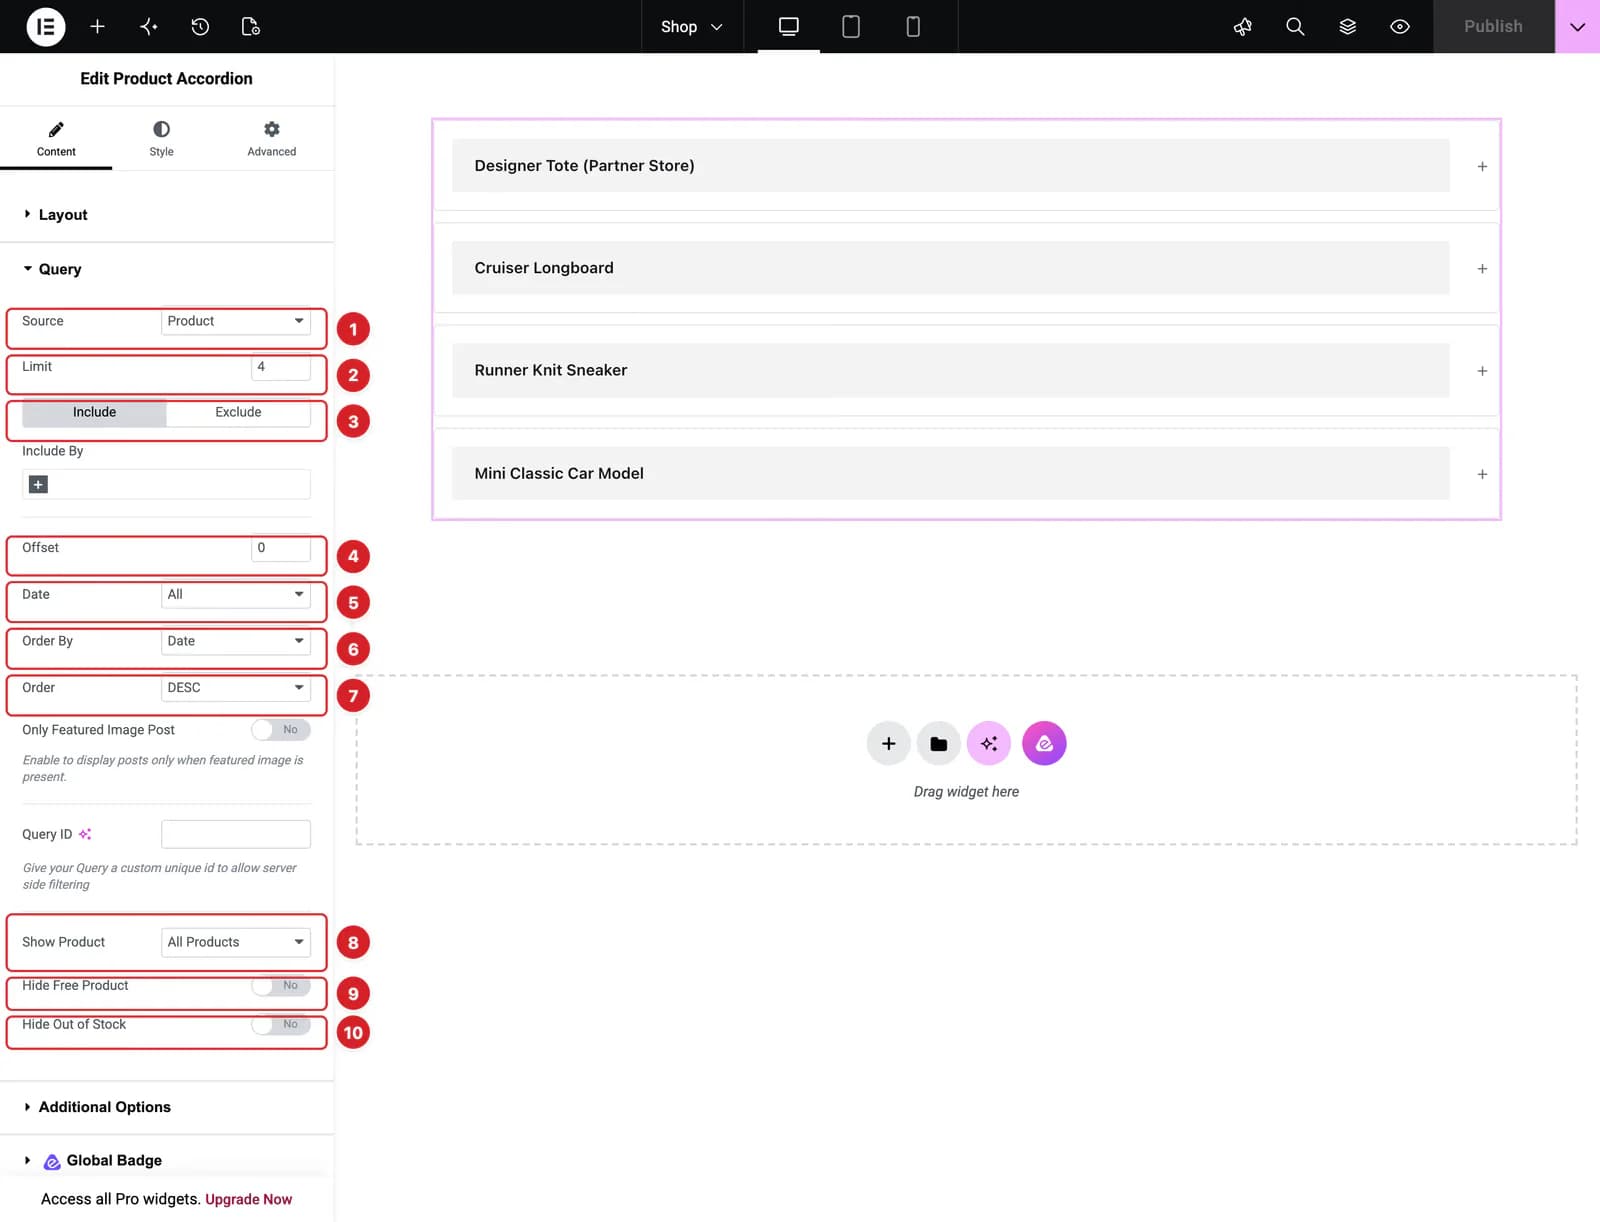Switch to the Advanced tab

click(272, 139)
